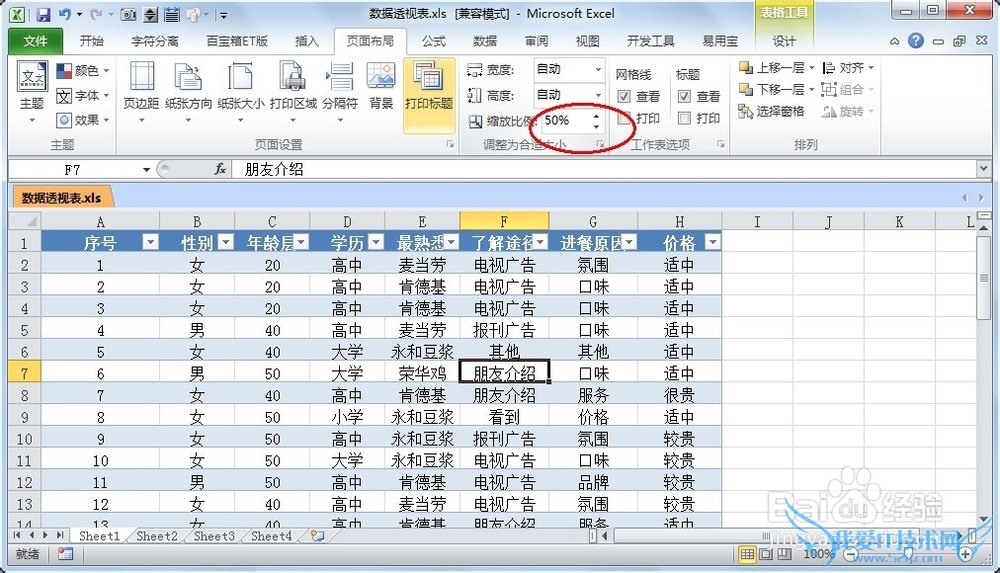The width and height of the screenshot is (1000, 573).
Task: Click the Save icon in quick access
Action: pyautogui.click(x=43, y=14)
